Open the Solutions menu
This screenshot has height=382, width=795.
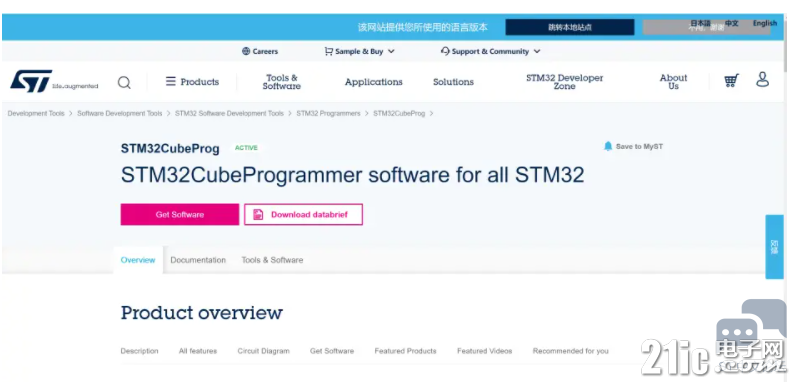[453, 82]
